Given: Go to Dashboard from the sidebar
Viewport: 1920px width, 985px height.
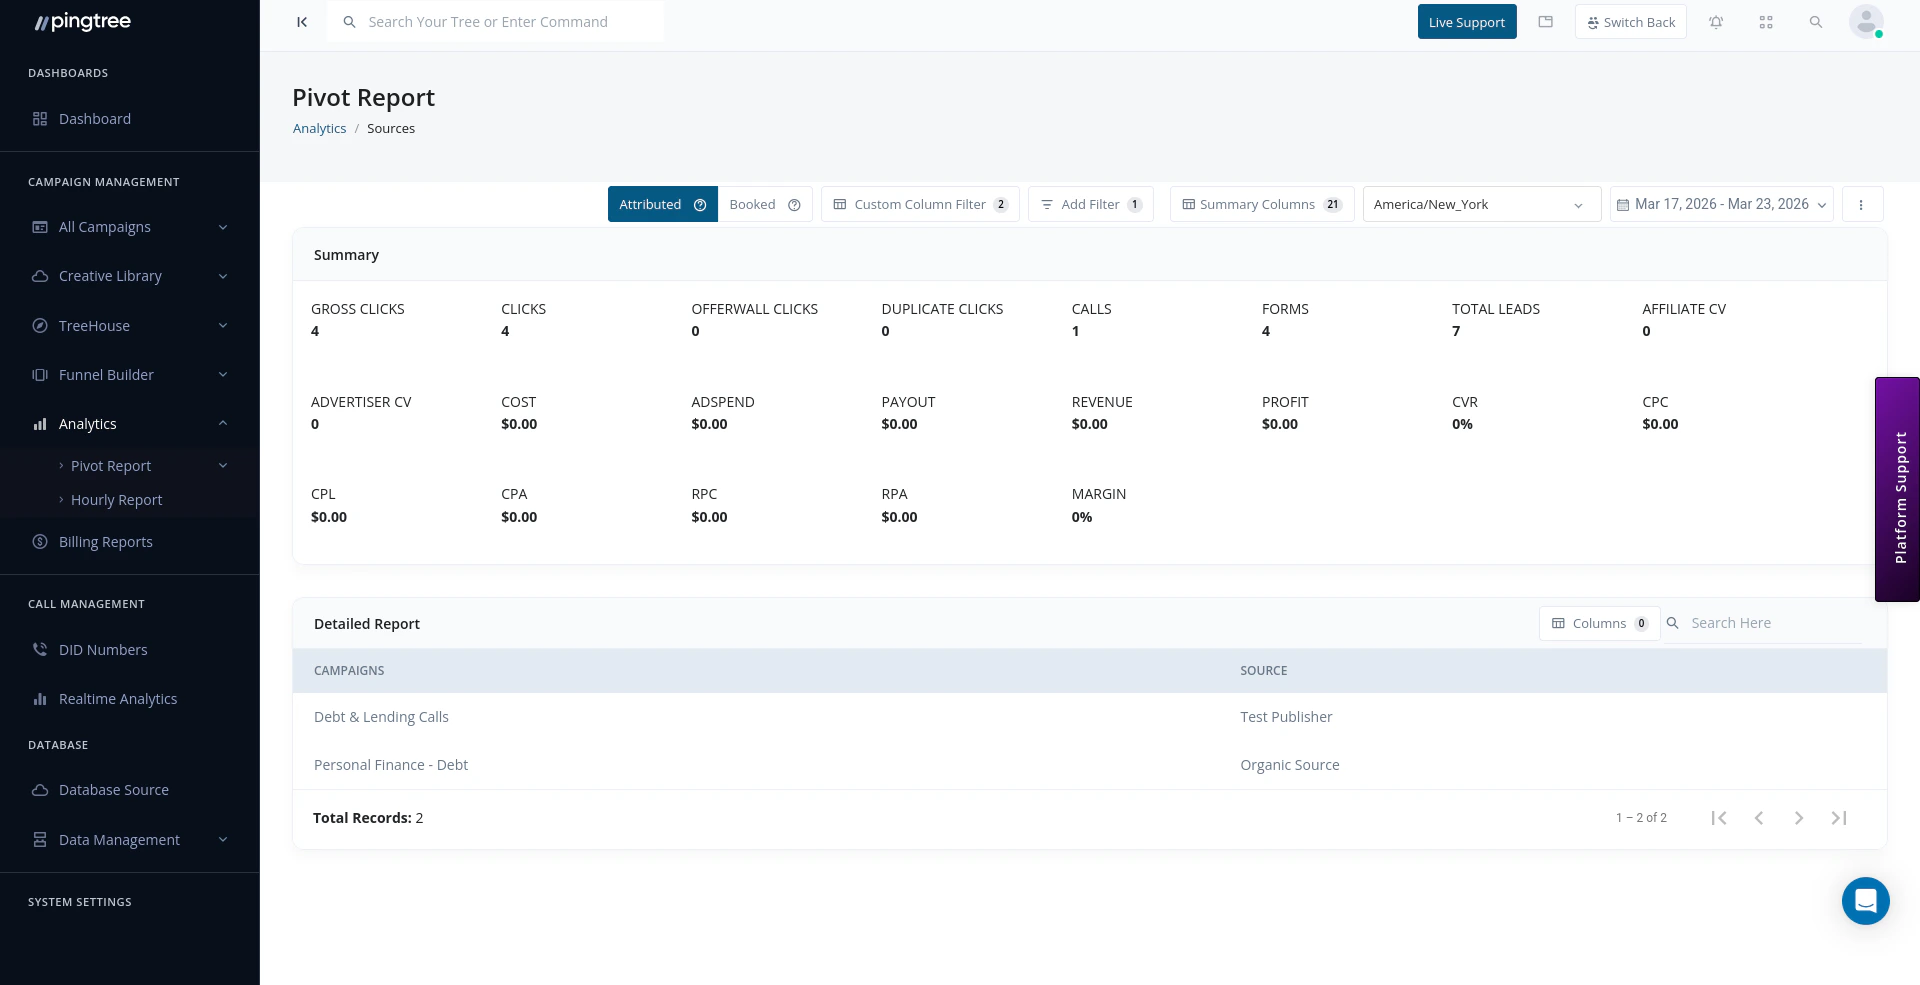Looking at the screenshot, I should (x=95, y=118).
